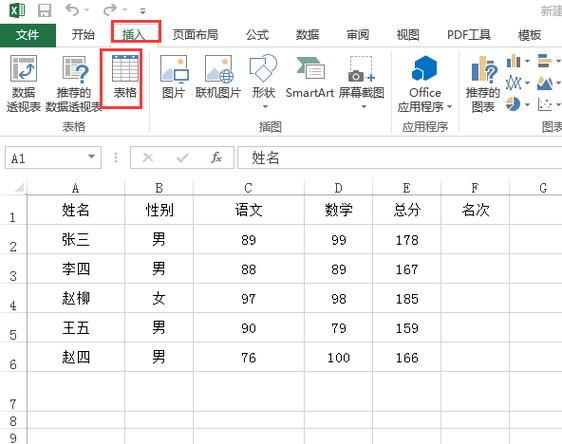Expand the column chart dropdown arrow

(x=527, y=61)
